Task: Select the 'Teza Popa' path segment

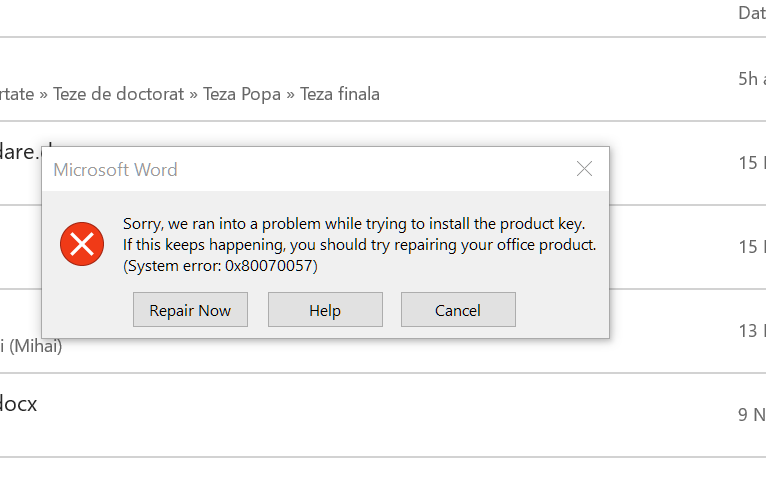Action: (x=242, y=94)
